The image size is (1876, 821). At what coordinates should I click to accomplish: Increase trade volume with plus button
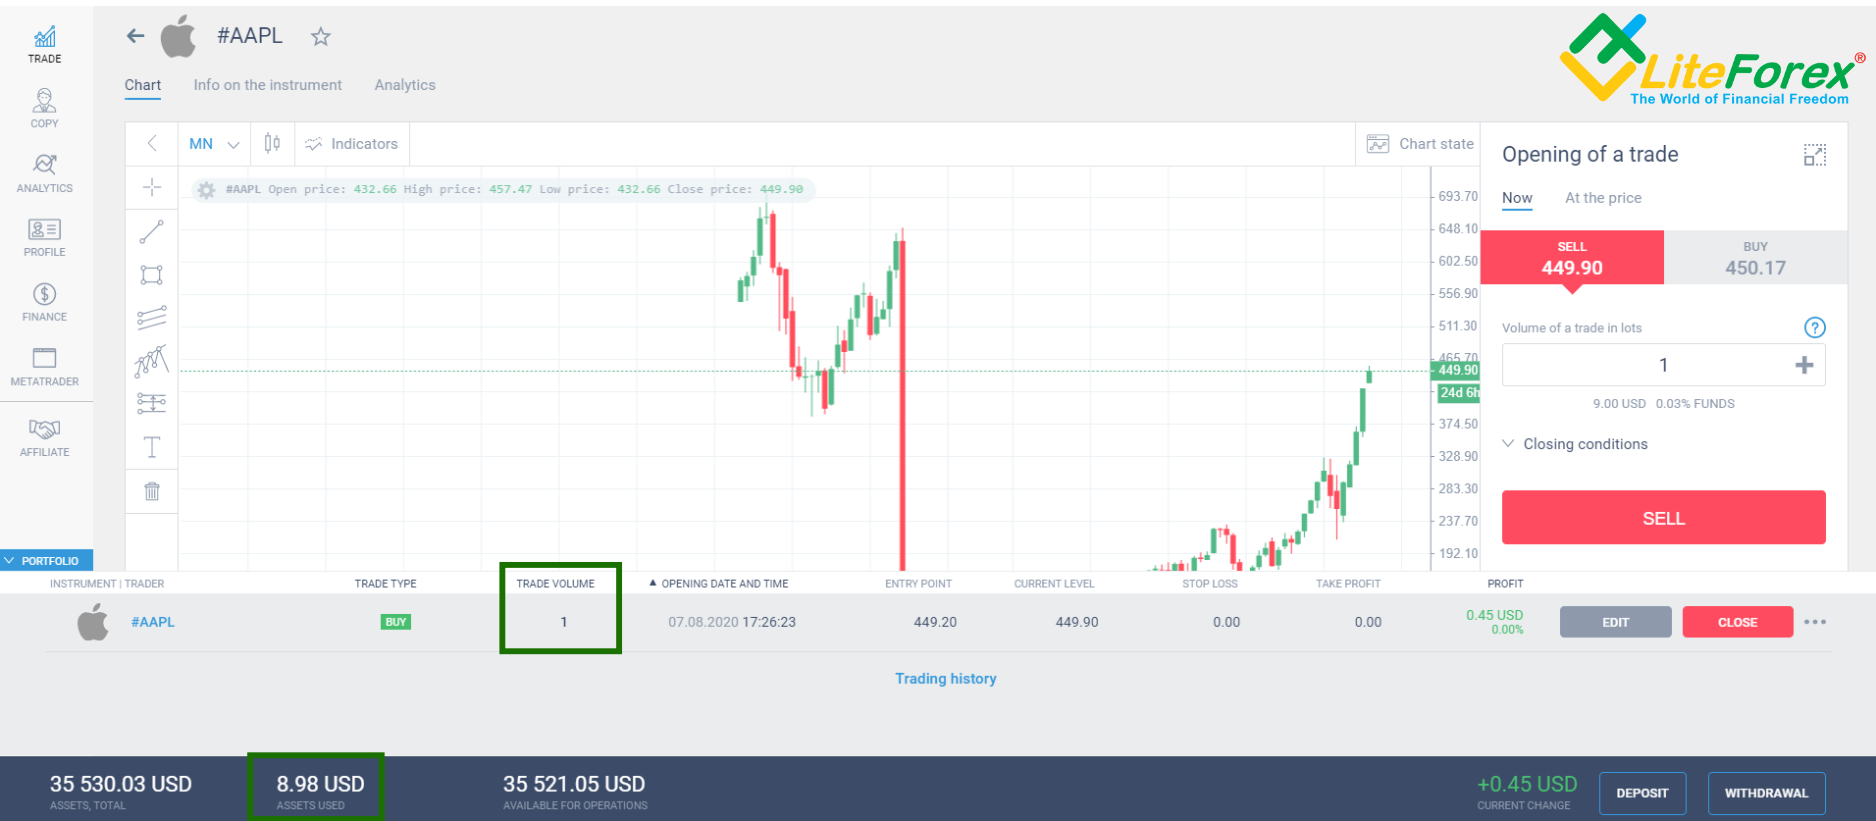pos(1804,365)
